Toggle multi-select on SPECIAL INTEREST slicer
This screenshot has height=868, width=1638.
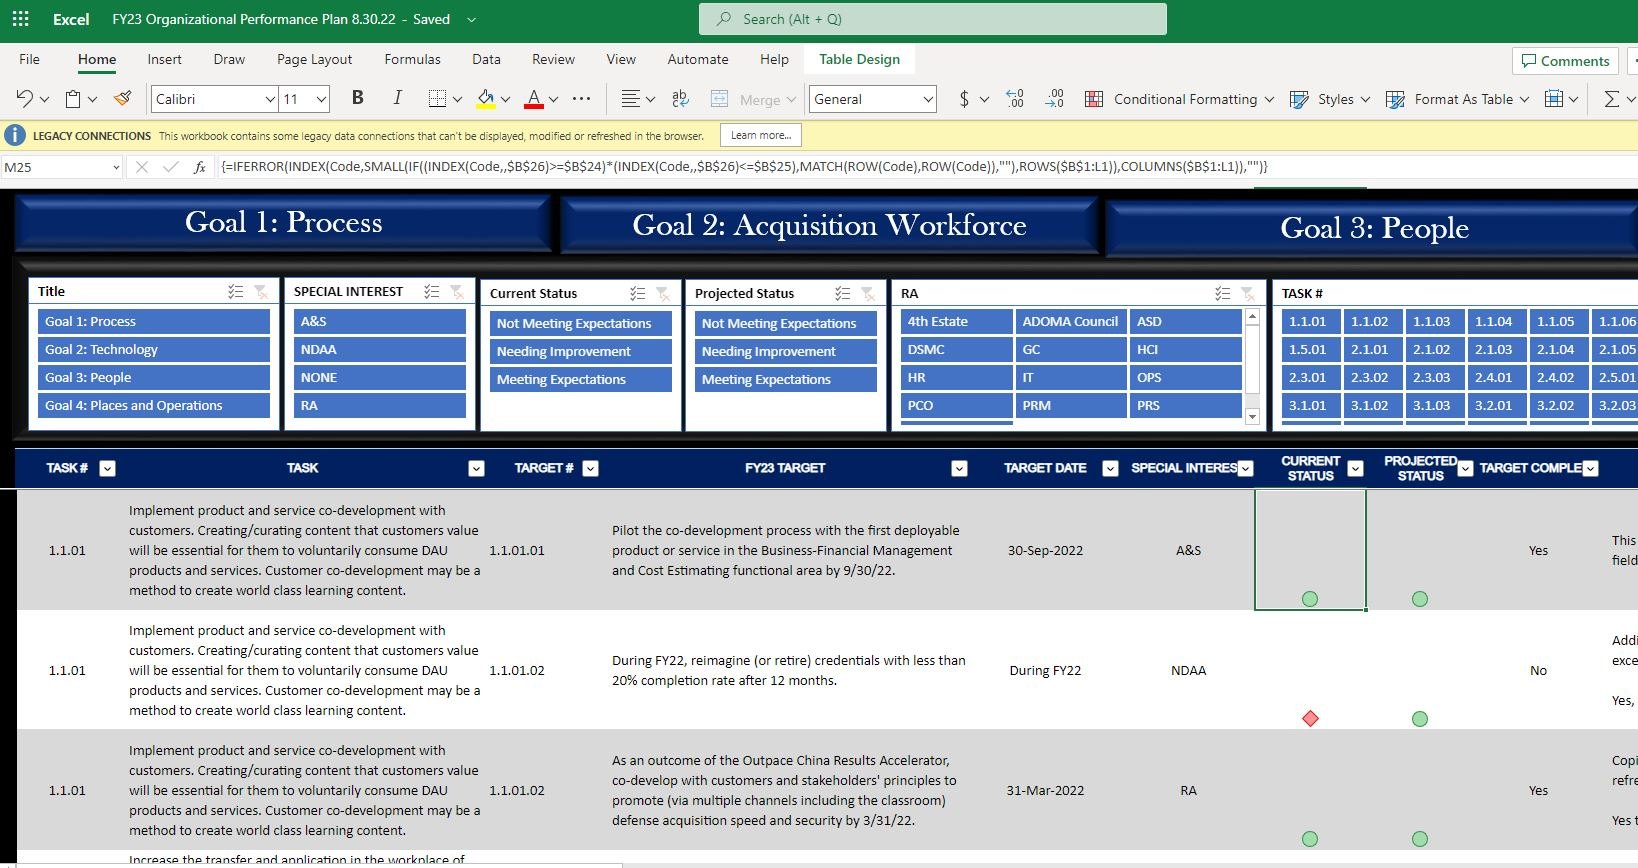click(x=431, y=291)
